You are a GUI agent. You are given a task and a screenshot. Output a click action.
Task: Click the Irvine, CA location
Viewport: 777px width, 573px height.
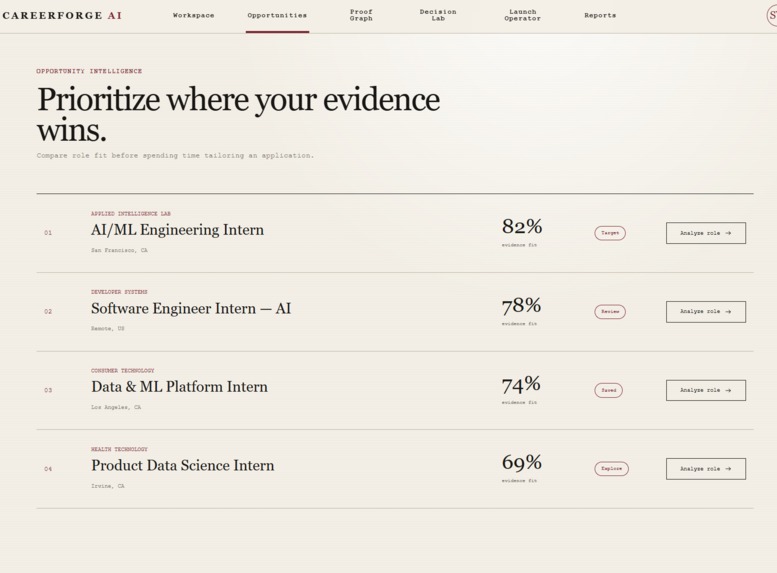(108, 486)
